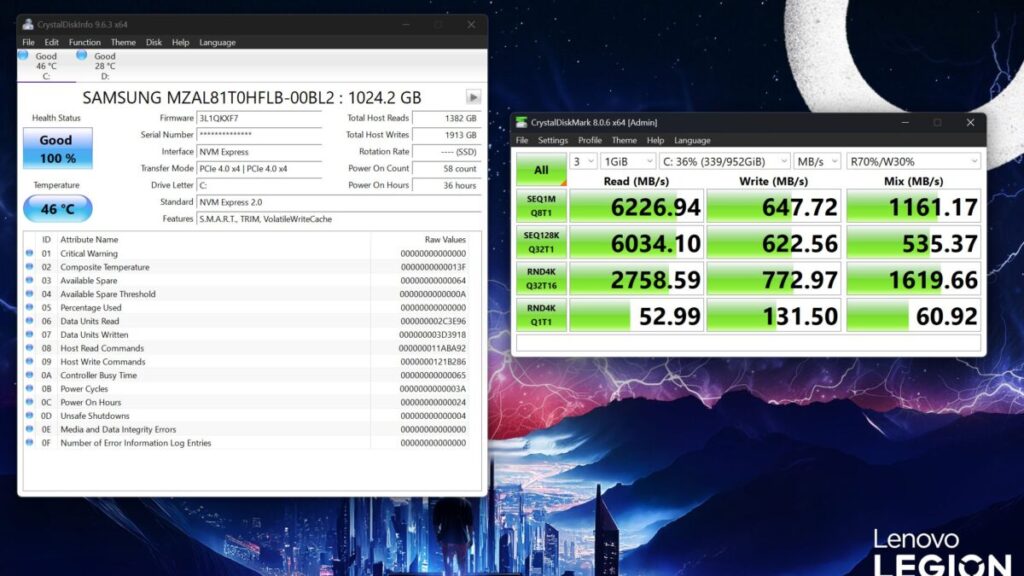Click the Features field S.M.A.R.T., TRIM

click(x=338, y=219)
